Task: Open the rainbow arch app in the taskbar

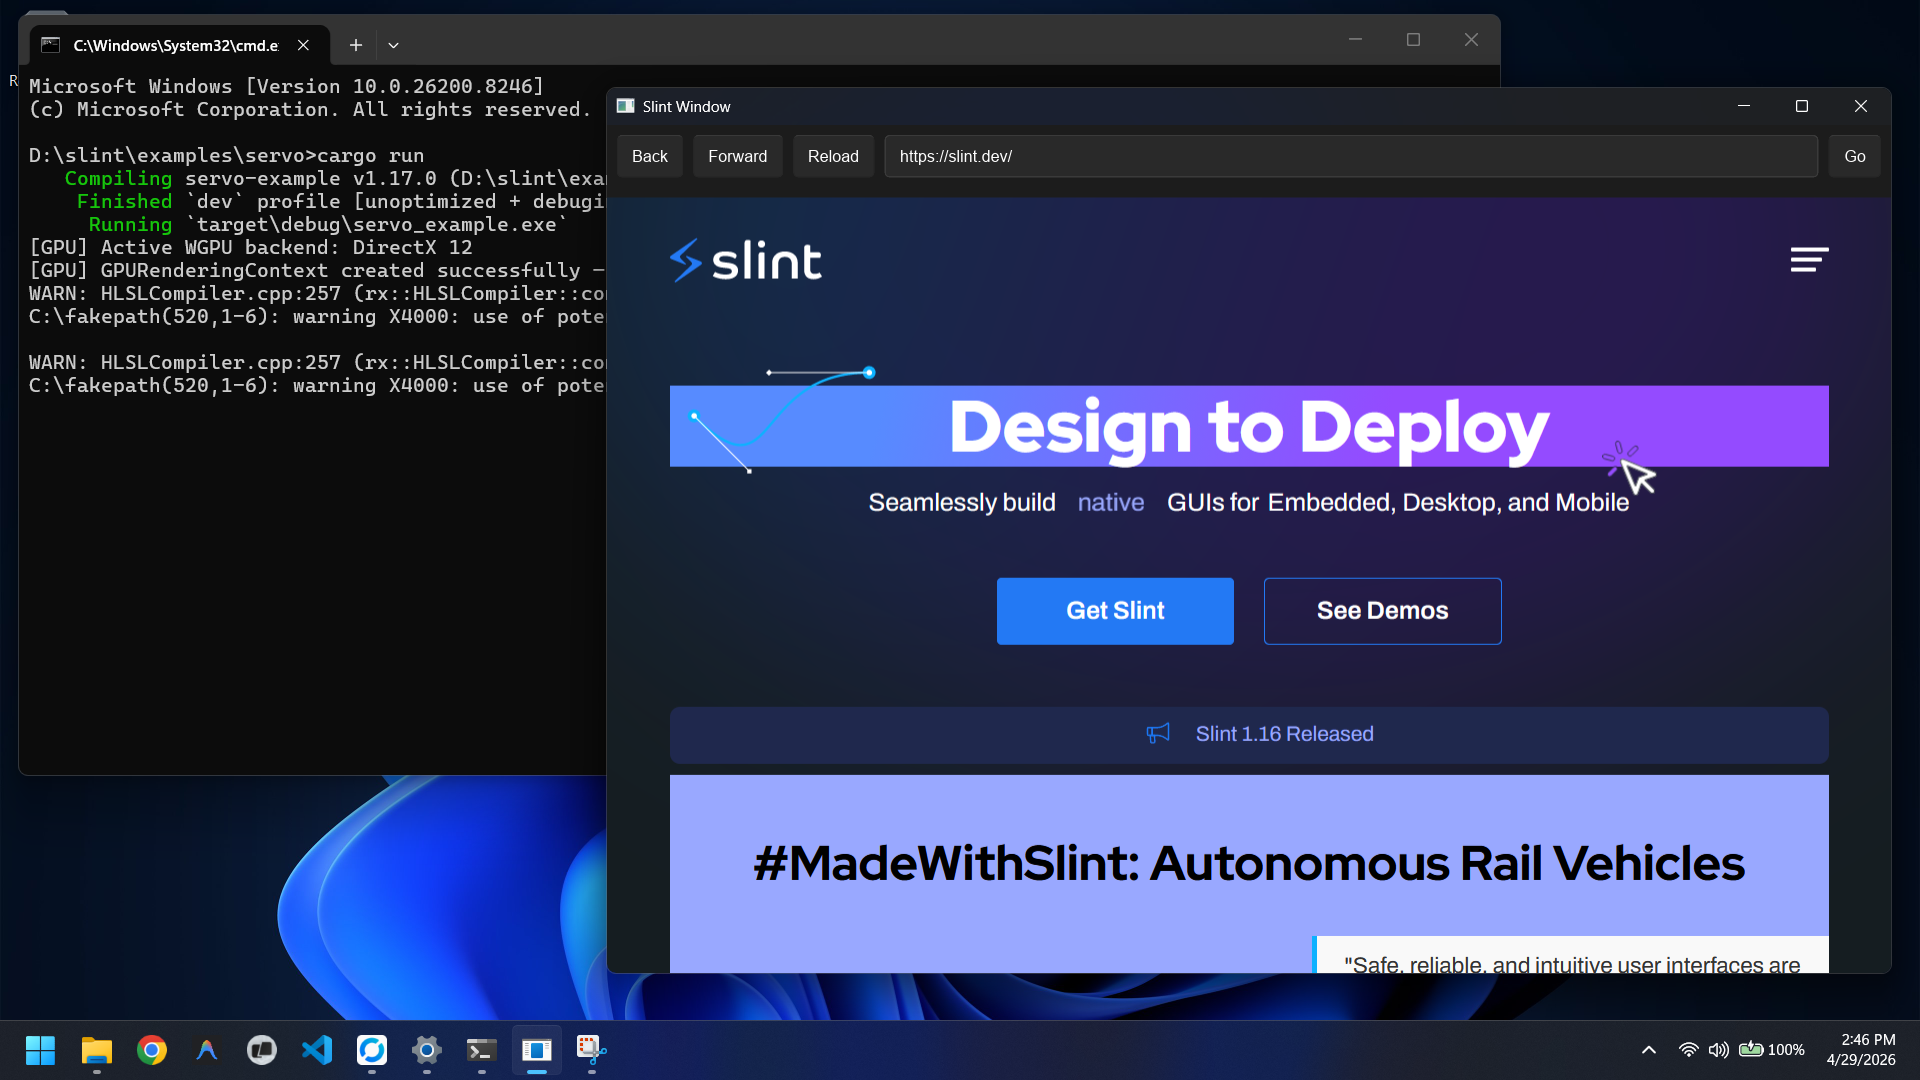Action: click(206, 1050)
